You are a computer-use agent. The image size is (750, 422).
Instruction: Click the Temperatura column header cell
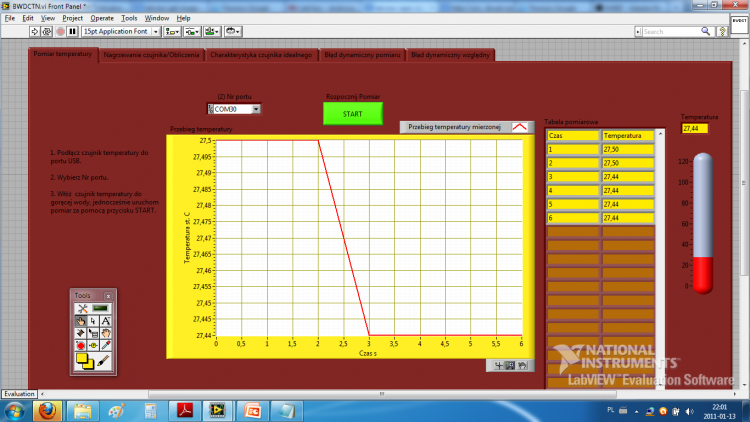(x=628, y=136)
